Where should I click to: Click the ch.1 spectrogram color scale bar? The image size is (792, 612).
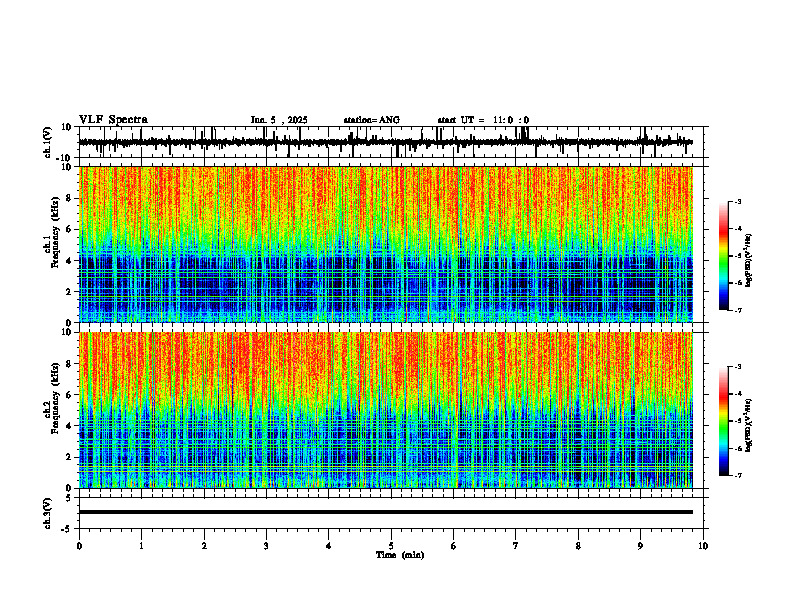724,256
